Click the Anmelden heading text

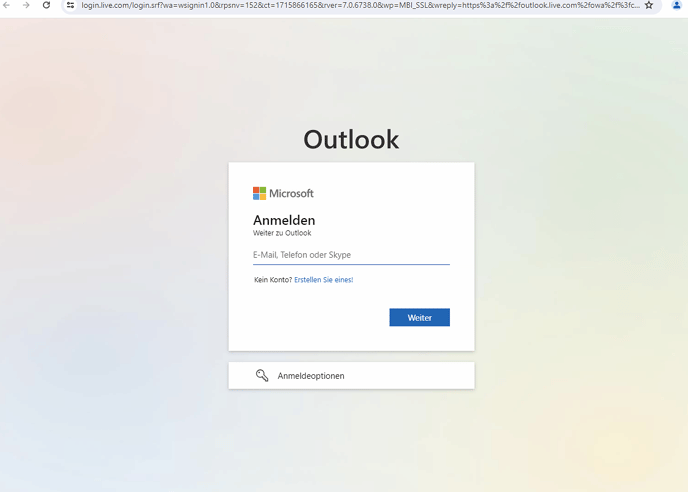tap(284, 220)
